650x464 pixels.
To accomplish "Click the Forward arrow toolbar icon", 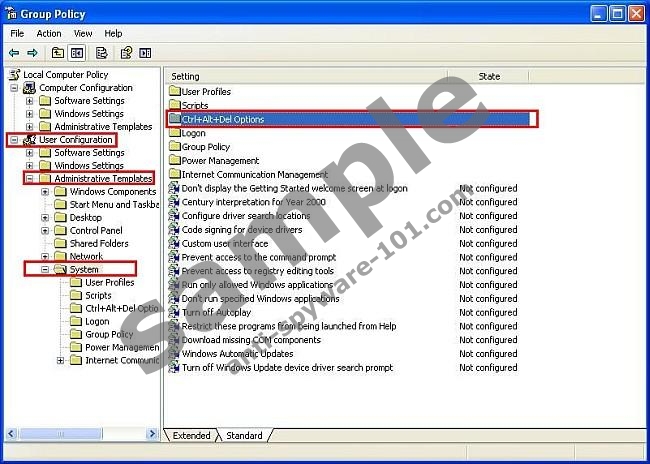I will (32, 53).
